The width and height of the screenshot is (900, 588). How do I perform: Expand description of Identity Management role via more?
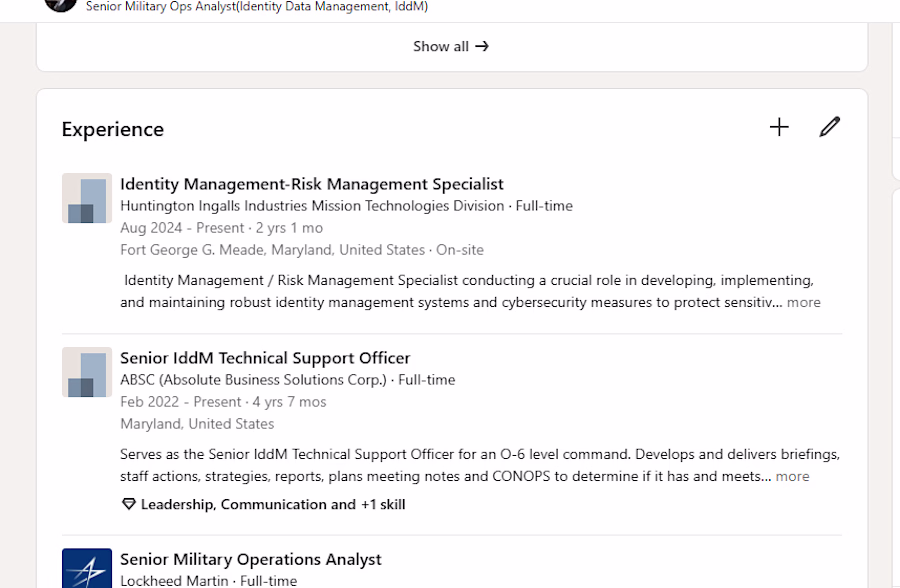click(x=804, y=302)
